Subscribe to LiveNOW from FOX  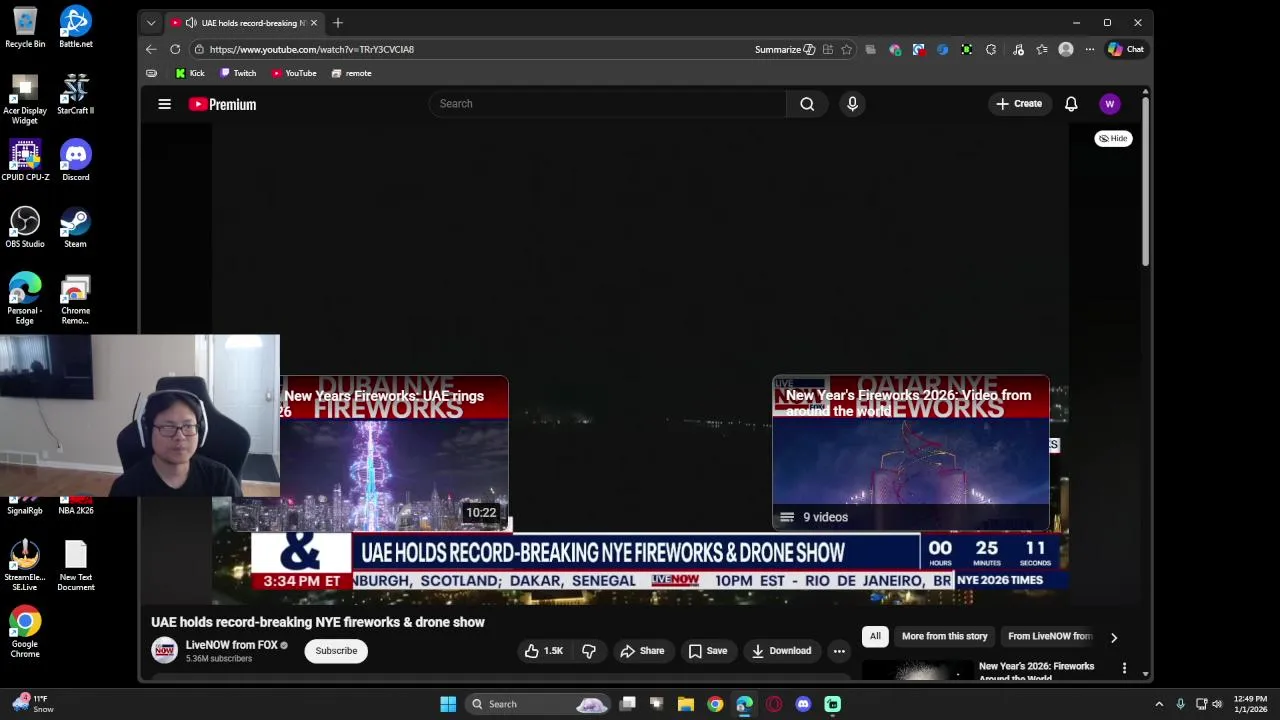click(336, 651)
